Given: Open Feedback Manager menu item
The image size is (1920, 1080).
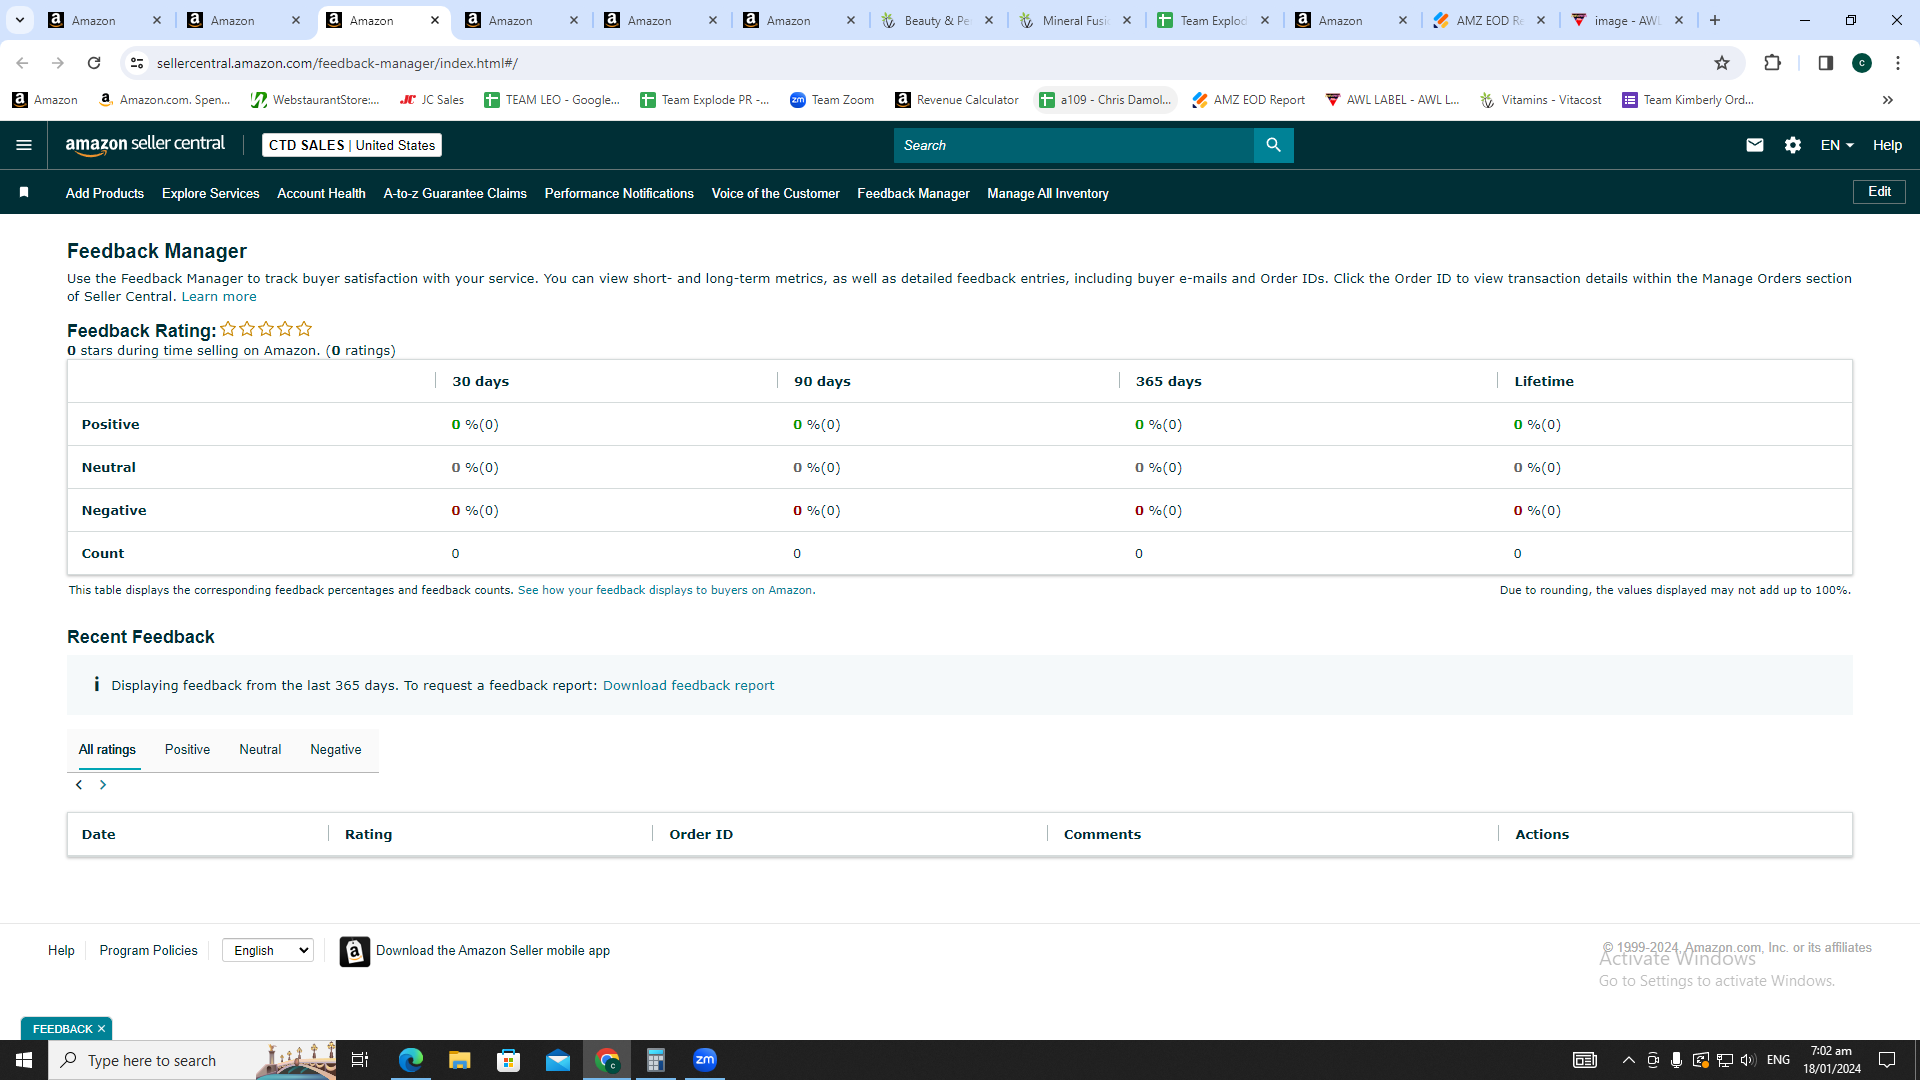Looking at the screenshot, I should [913, 193].
